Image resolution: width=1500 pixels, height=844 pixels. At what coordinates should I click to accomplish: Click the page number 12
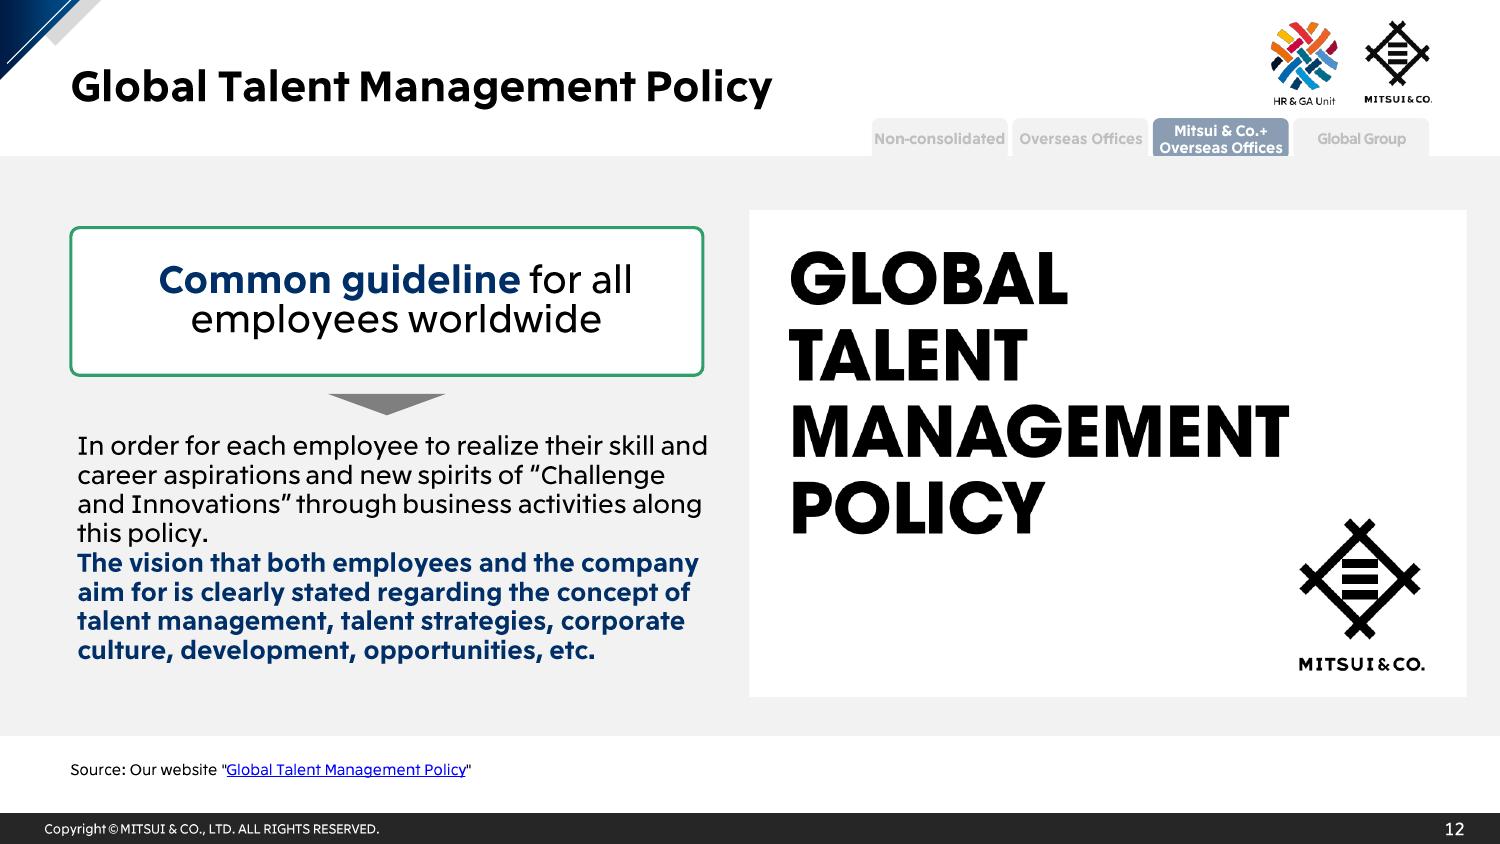click(x=1454, y=829)
